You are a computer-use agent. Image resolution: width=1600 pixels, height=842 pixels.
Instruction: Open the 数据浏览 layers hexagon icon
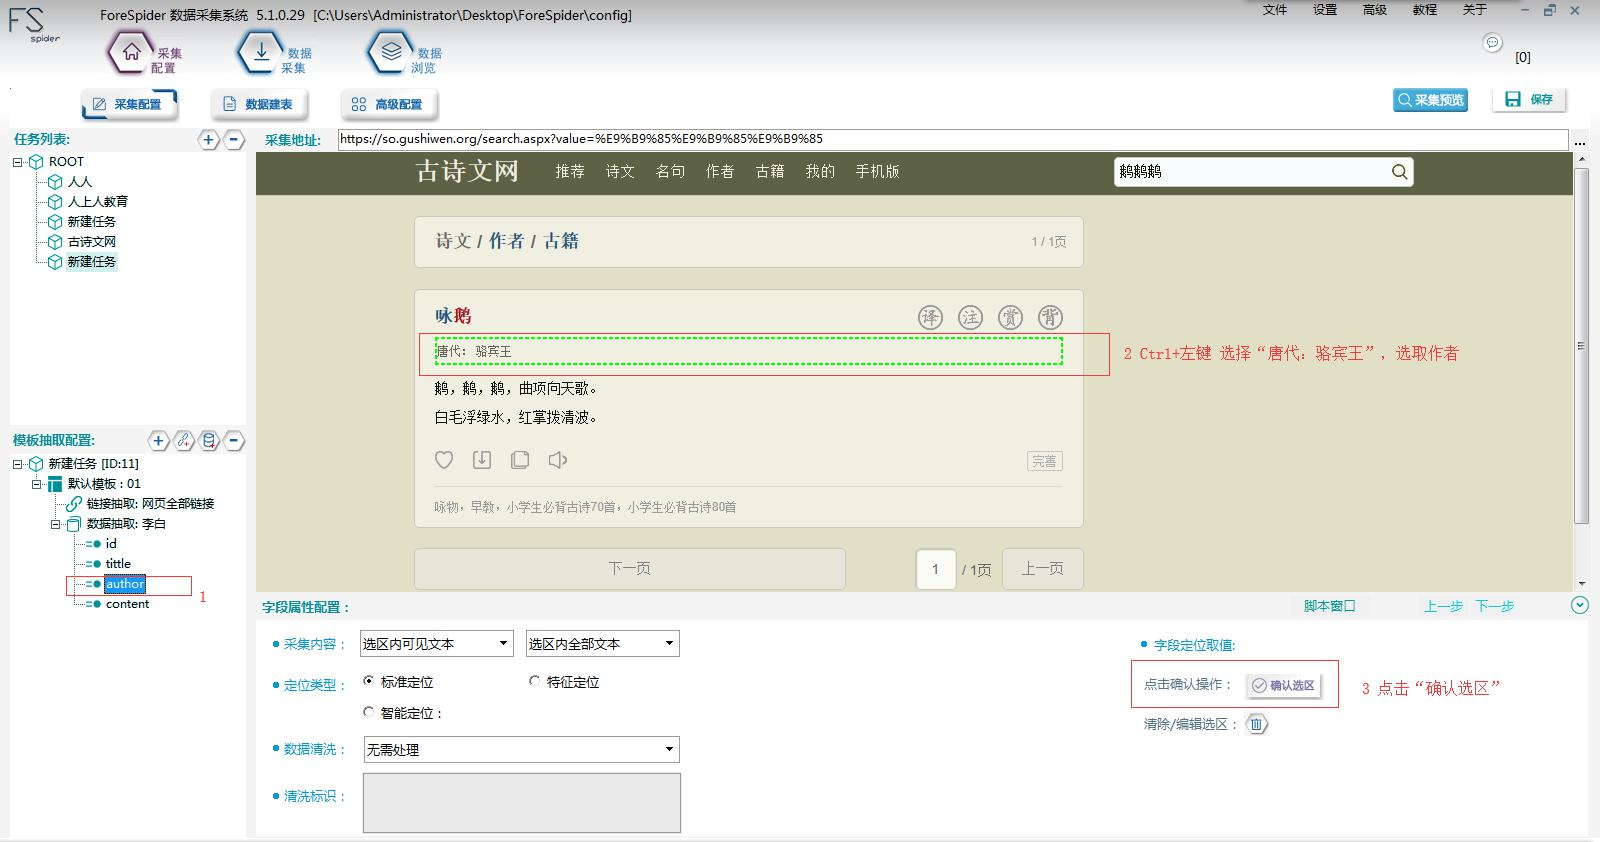coord(391,53)
